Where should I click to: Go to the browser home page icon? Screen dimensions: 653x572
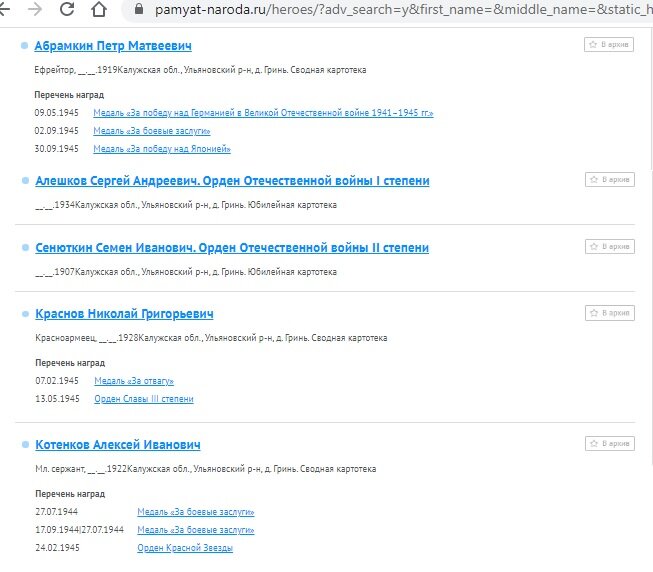99,9
